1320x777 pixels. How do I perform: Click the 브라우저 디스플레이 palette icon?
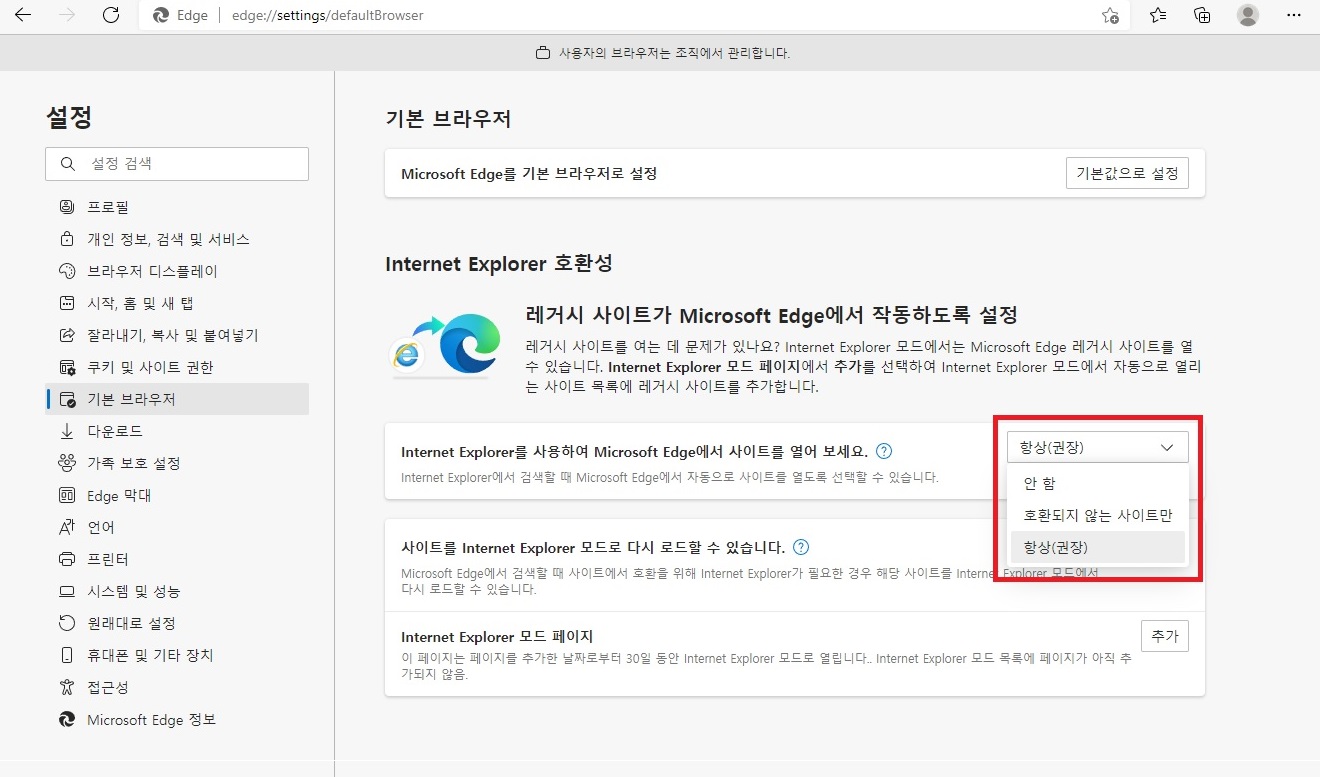[x=67, y=271]
